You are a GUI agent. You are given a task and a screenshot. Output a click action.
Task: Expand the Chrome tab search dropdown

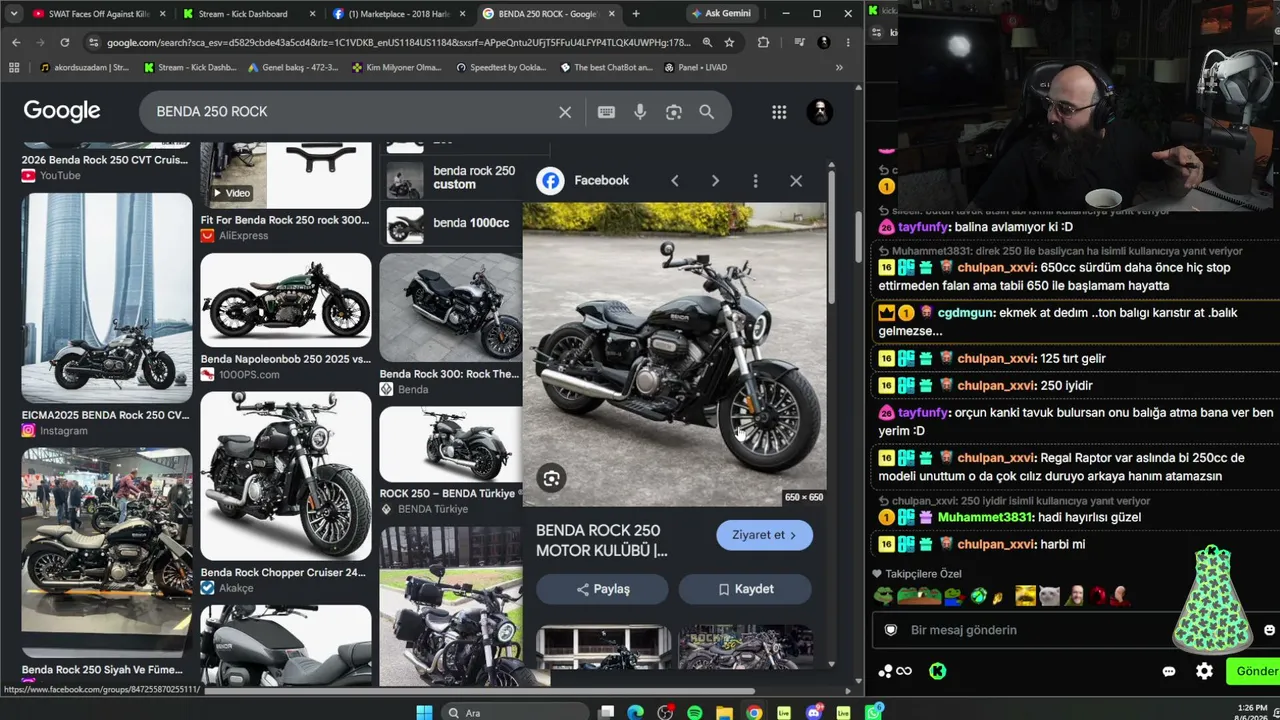[16, 14]
